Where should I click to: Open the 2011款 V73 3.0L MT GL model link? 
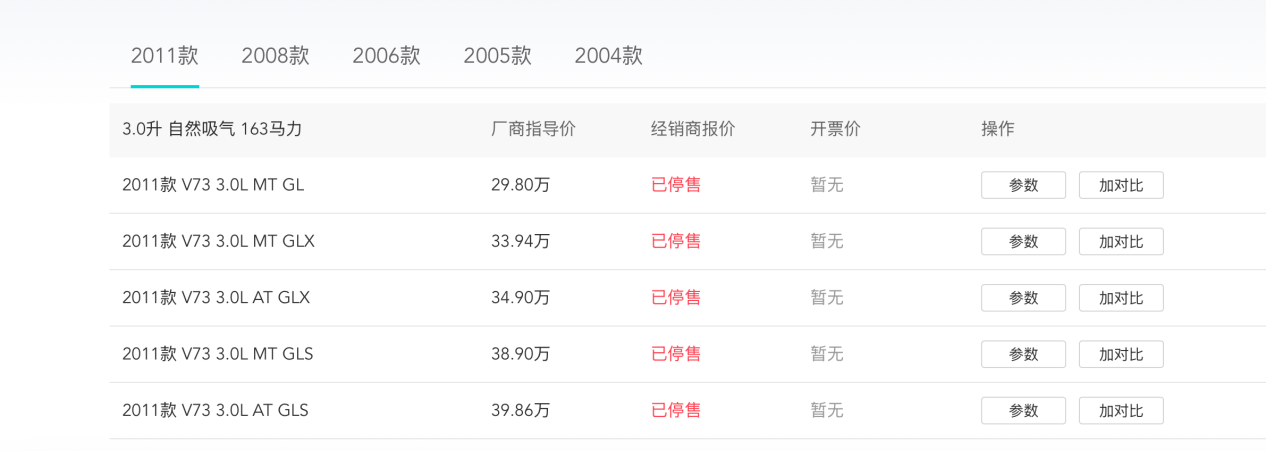click(213, 185)
